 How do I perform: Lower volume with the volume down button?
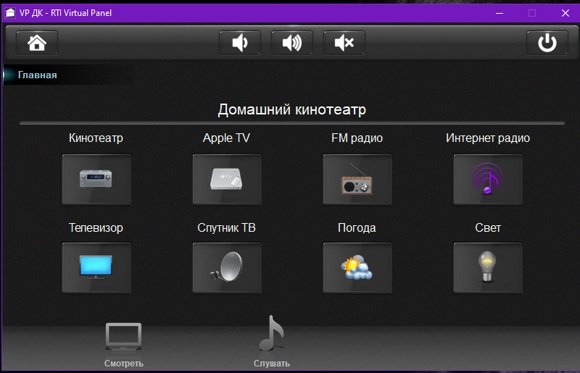coord(240,43)
